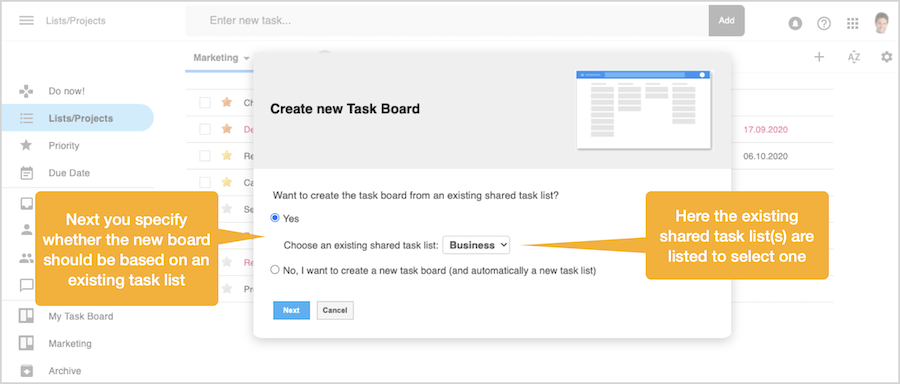
Task: Click the 06.10.2020 due date
Action: click(766, 156)
